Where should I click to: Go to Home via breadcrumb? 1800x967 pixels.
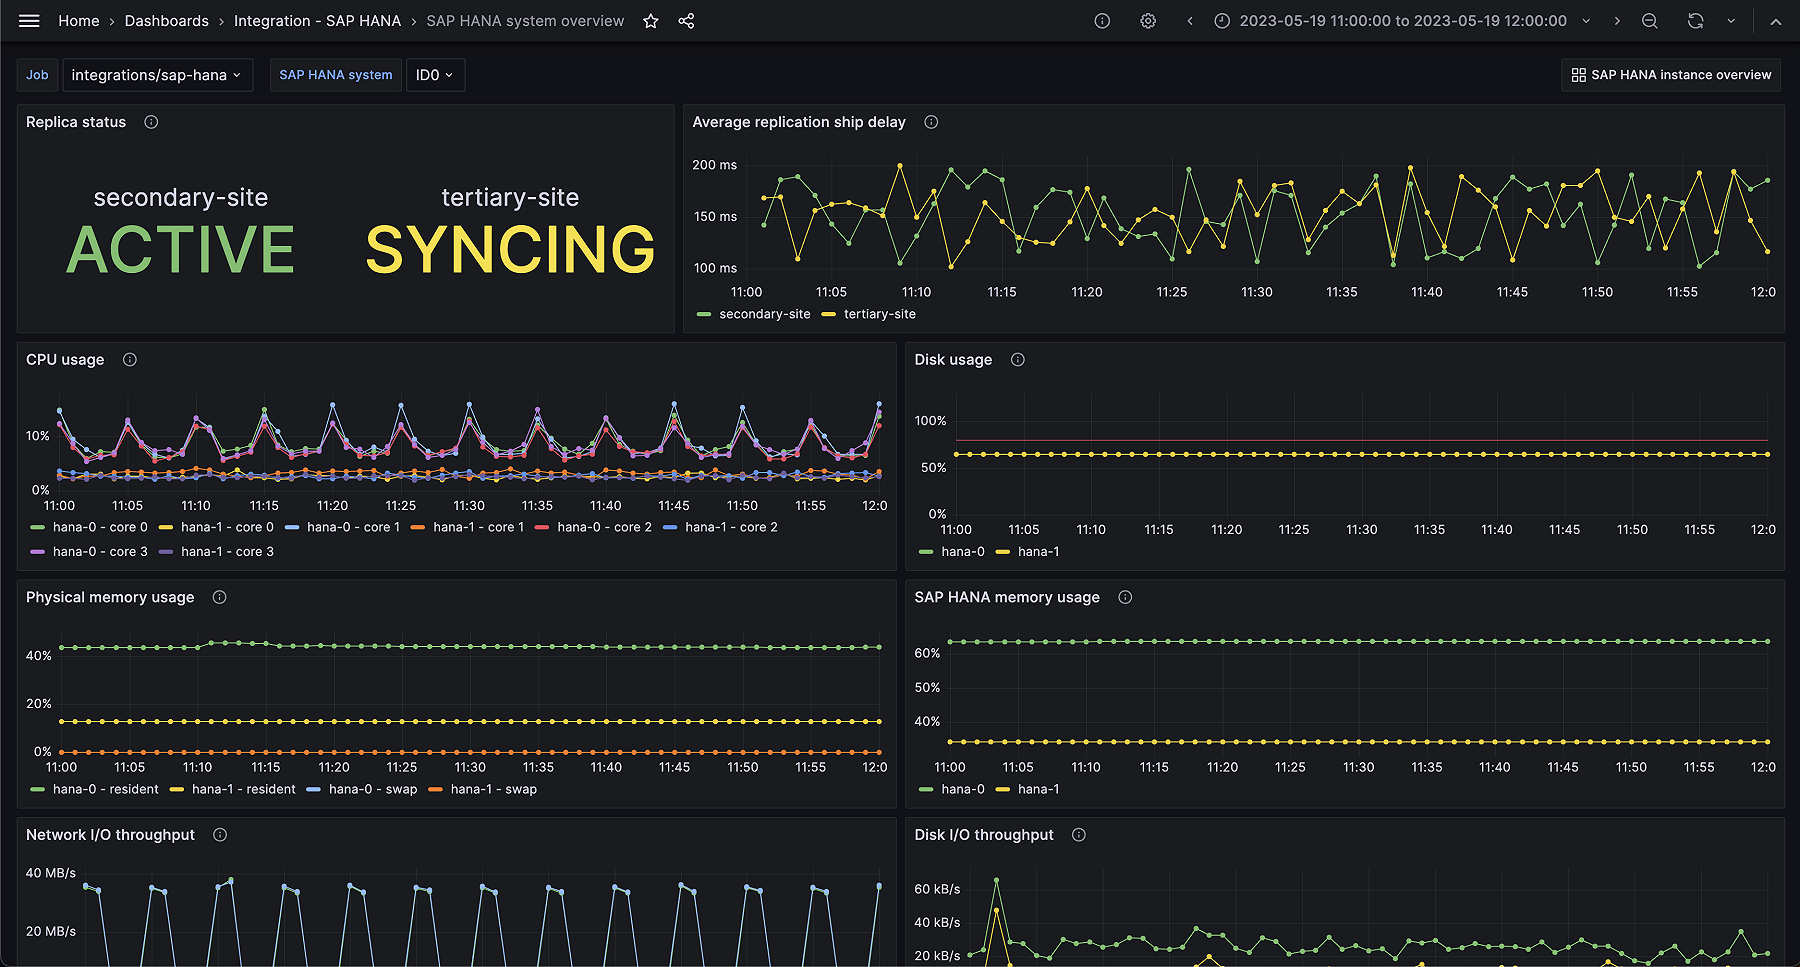(78, 20)
